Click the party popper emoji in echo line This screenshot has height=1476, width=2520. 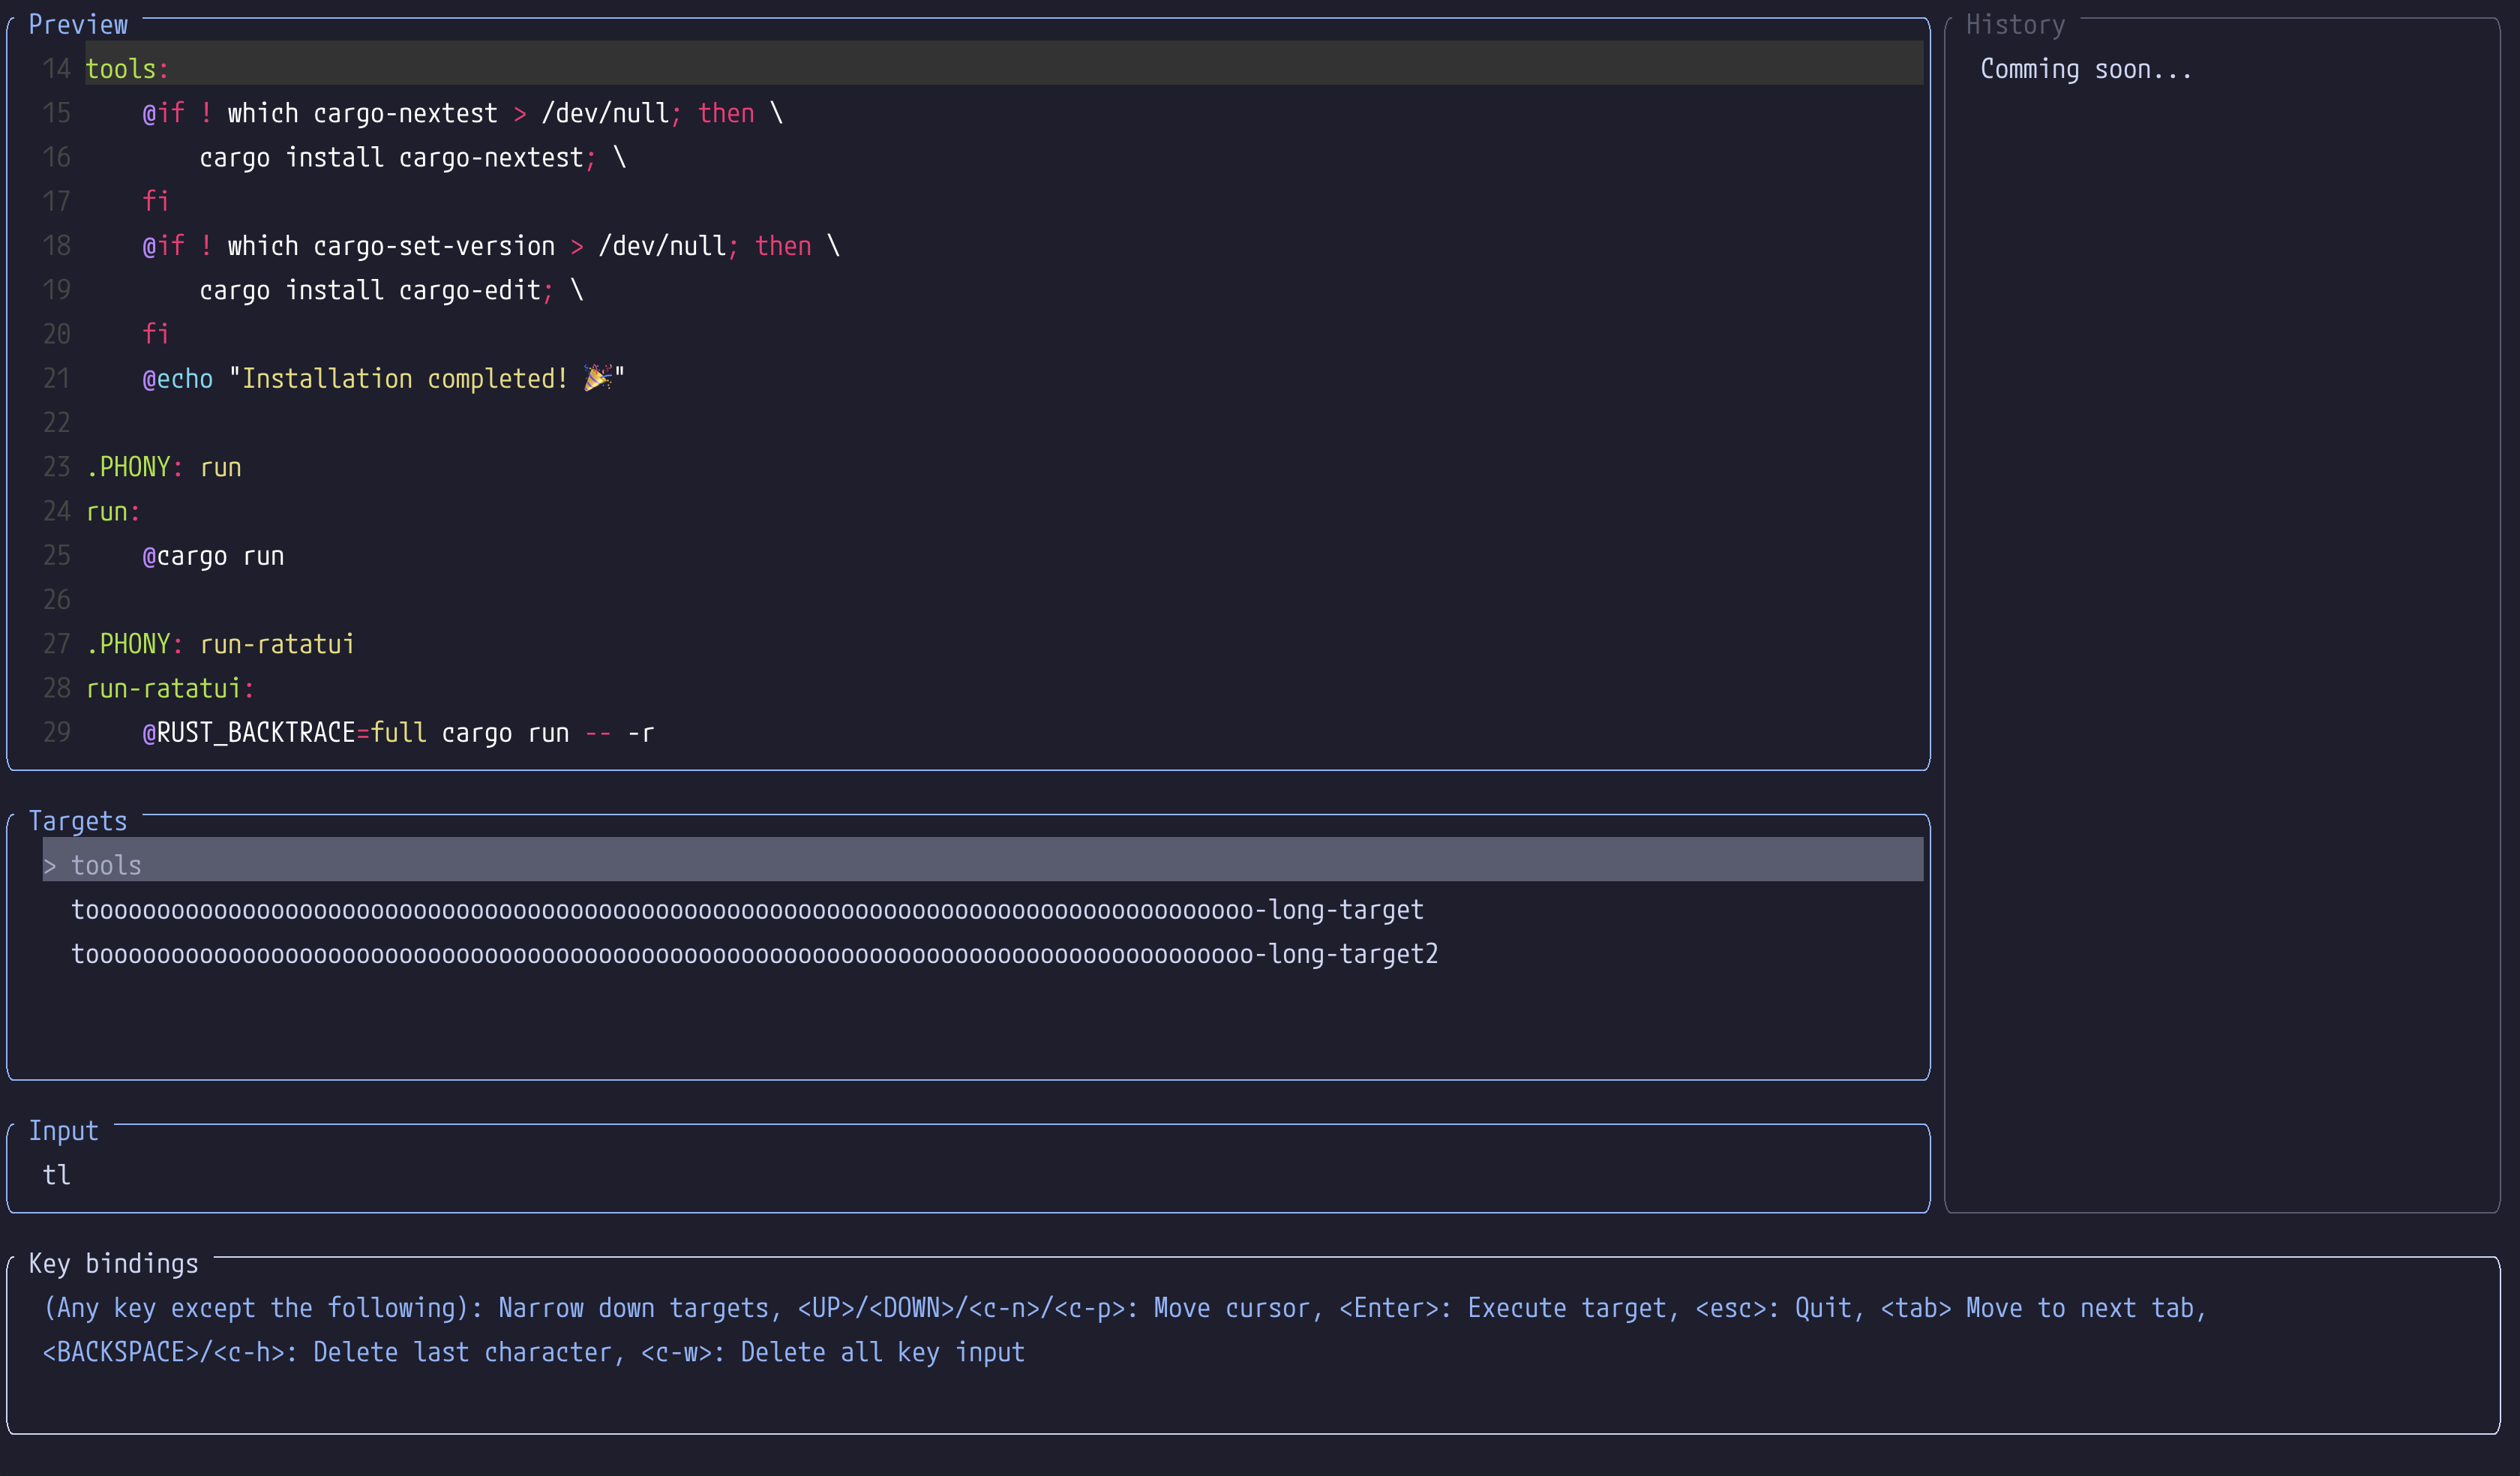coord(597,378)
